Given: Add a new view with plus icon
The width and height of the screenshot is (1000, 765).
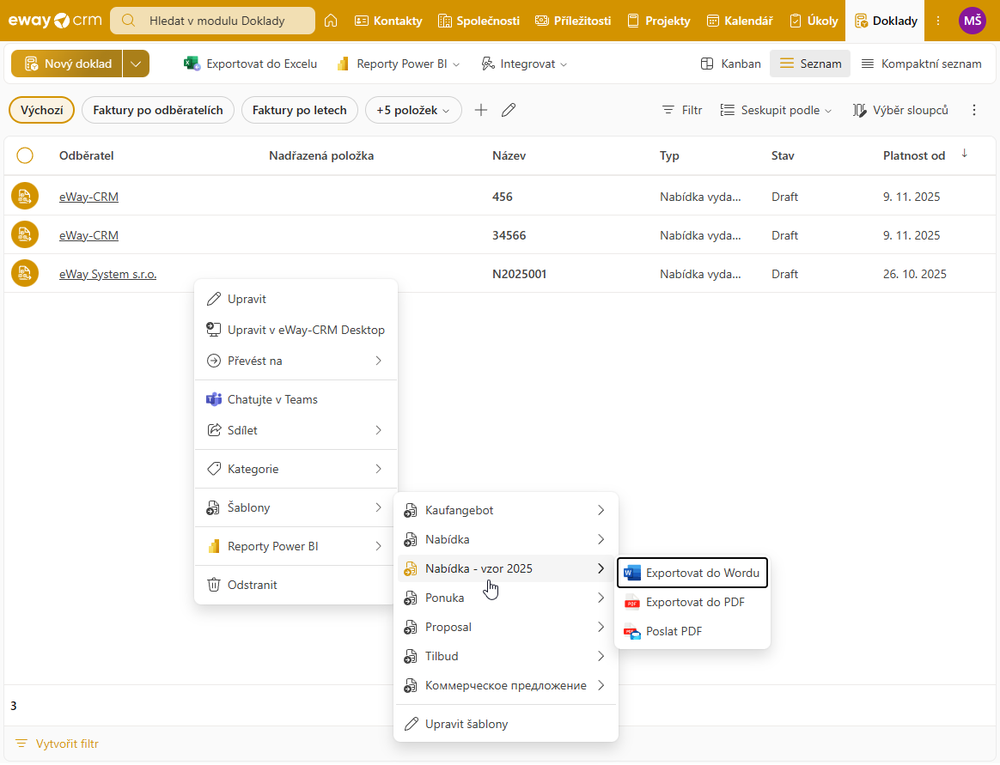Looking at the screenshot, I should [481, 110].
